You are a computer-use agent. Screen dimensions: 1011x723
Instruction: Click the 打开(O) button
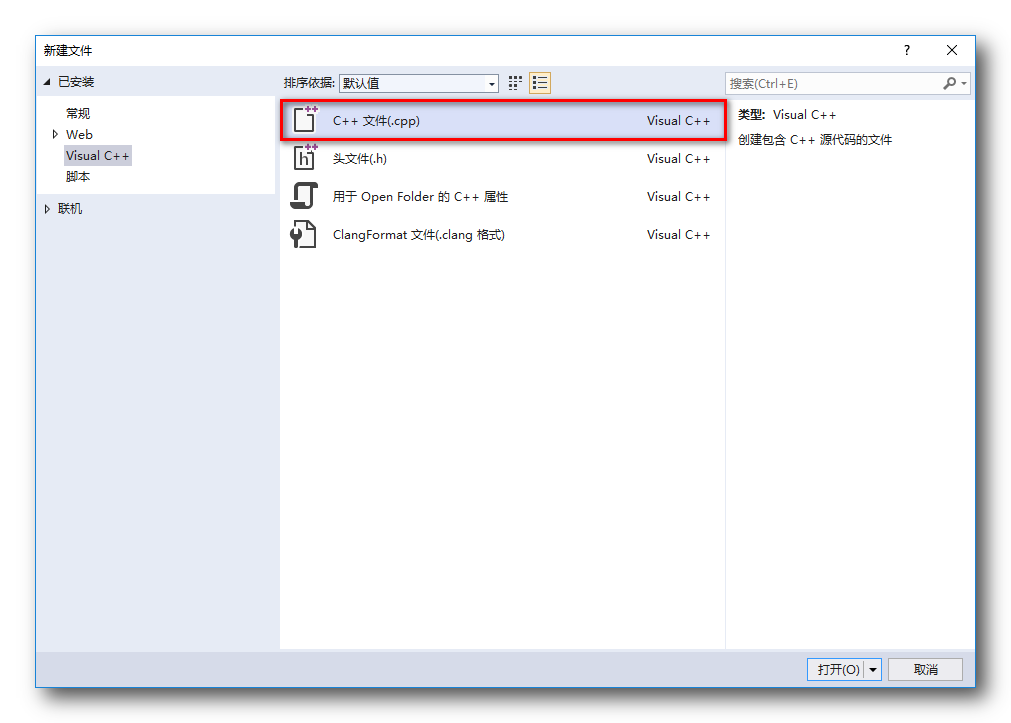[x=836, y=669]
